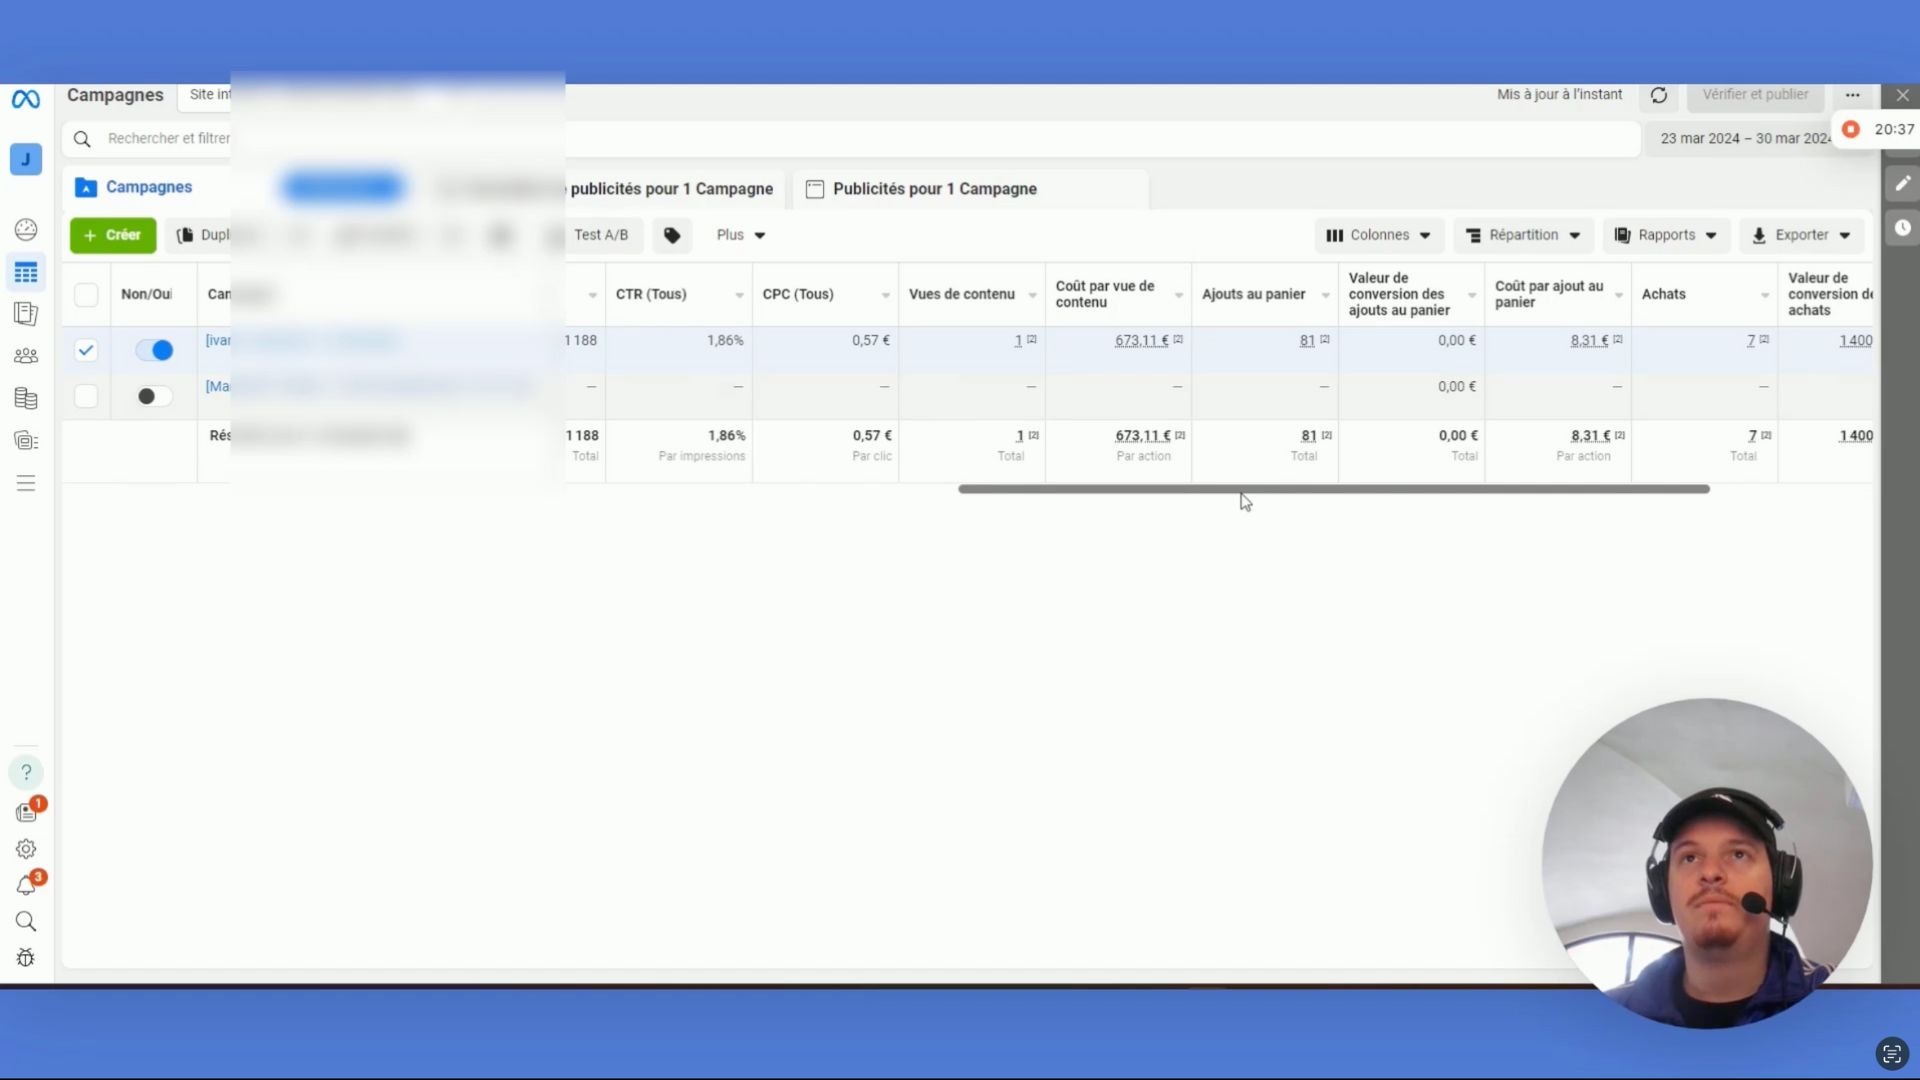Open Vues de contenu column arrow

pos(1032,295)
